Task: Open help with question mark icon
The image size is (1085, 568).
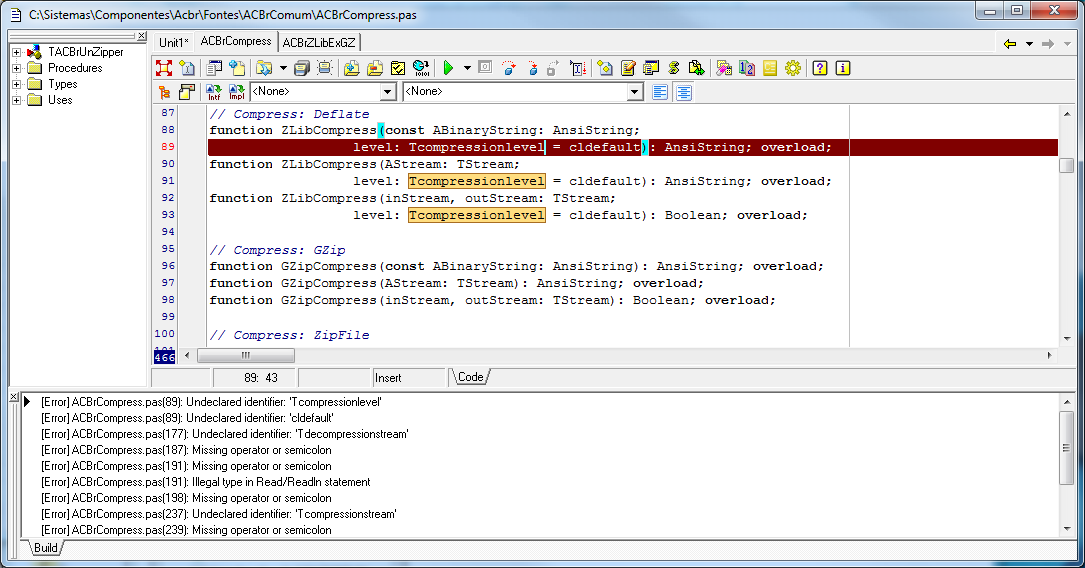Action: tap(820, 68)
